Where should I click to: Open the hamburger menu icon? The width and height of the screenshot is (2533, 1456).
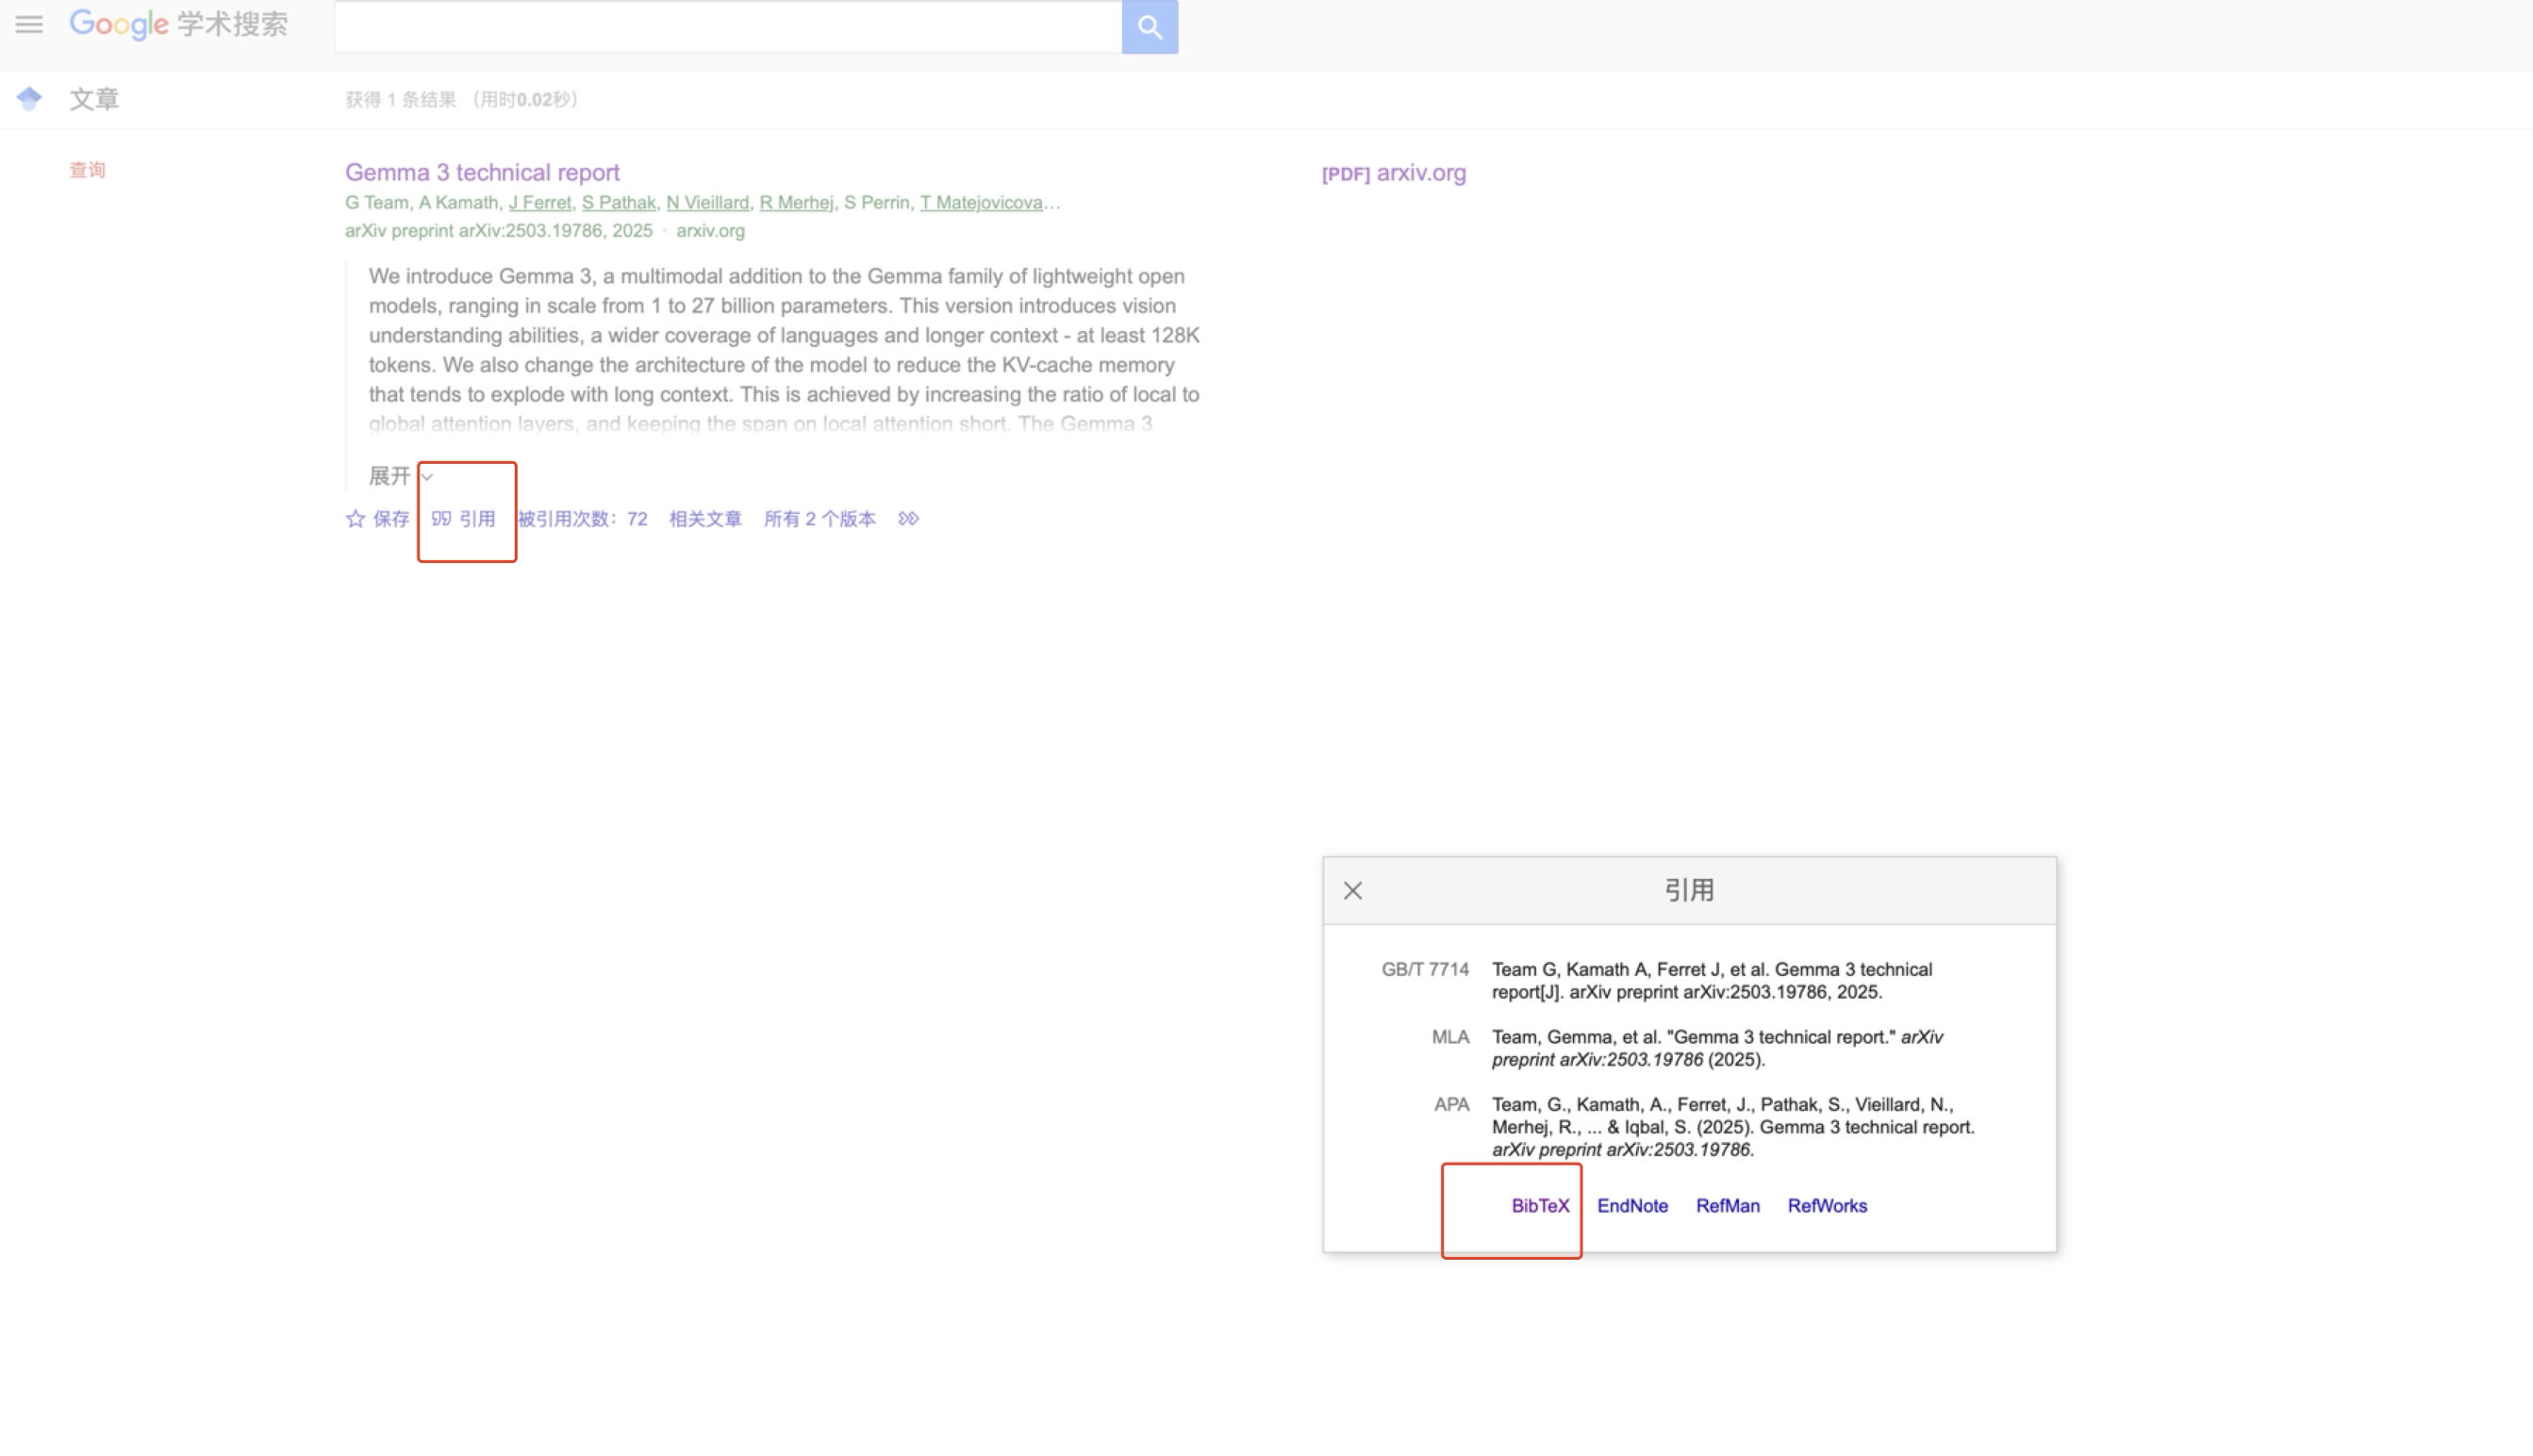click(29, 24)
